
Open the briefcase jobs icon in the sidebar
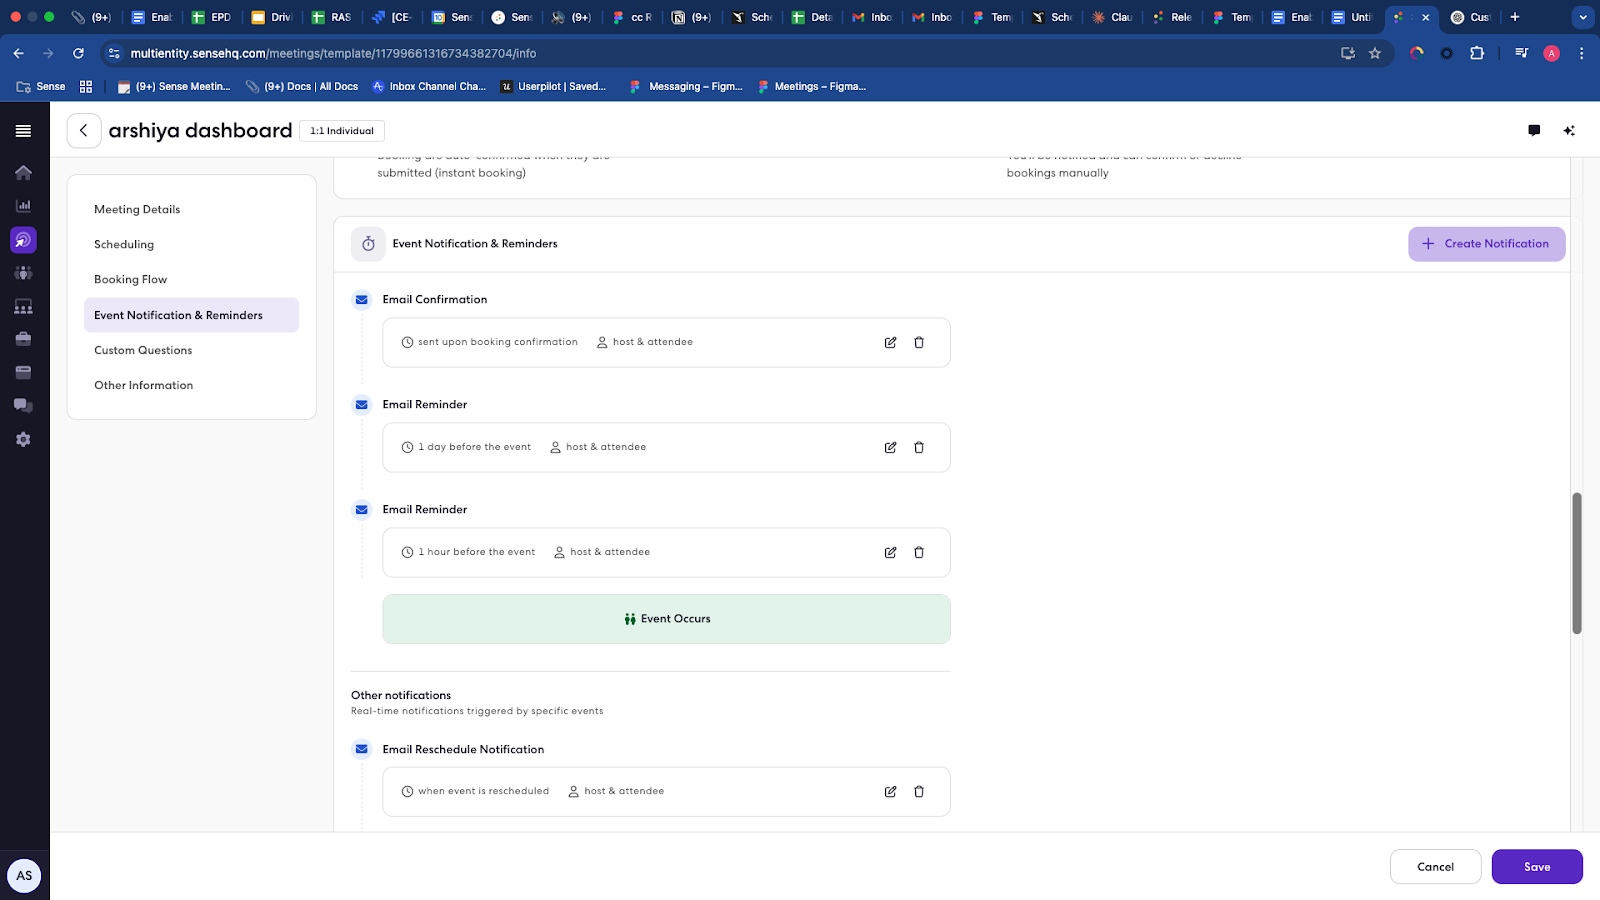[x=23, y=339]
